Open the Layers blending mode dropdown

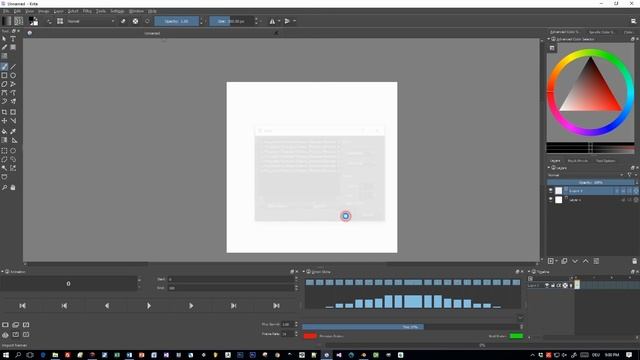coord(585,175)
